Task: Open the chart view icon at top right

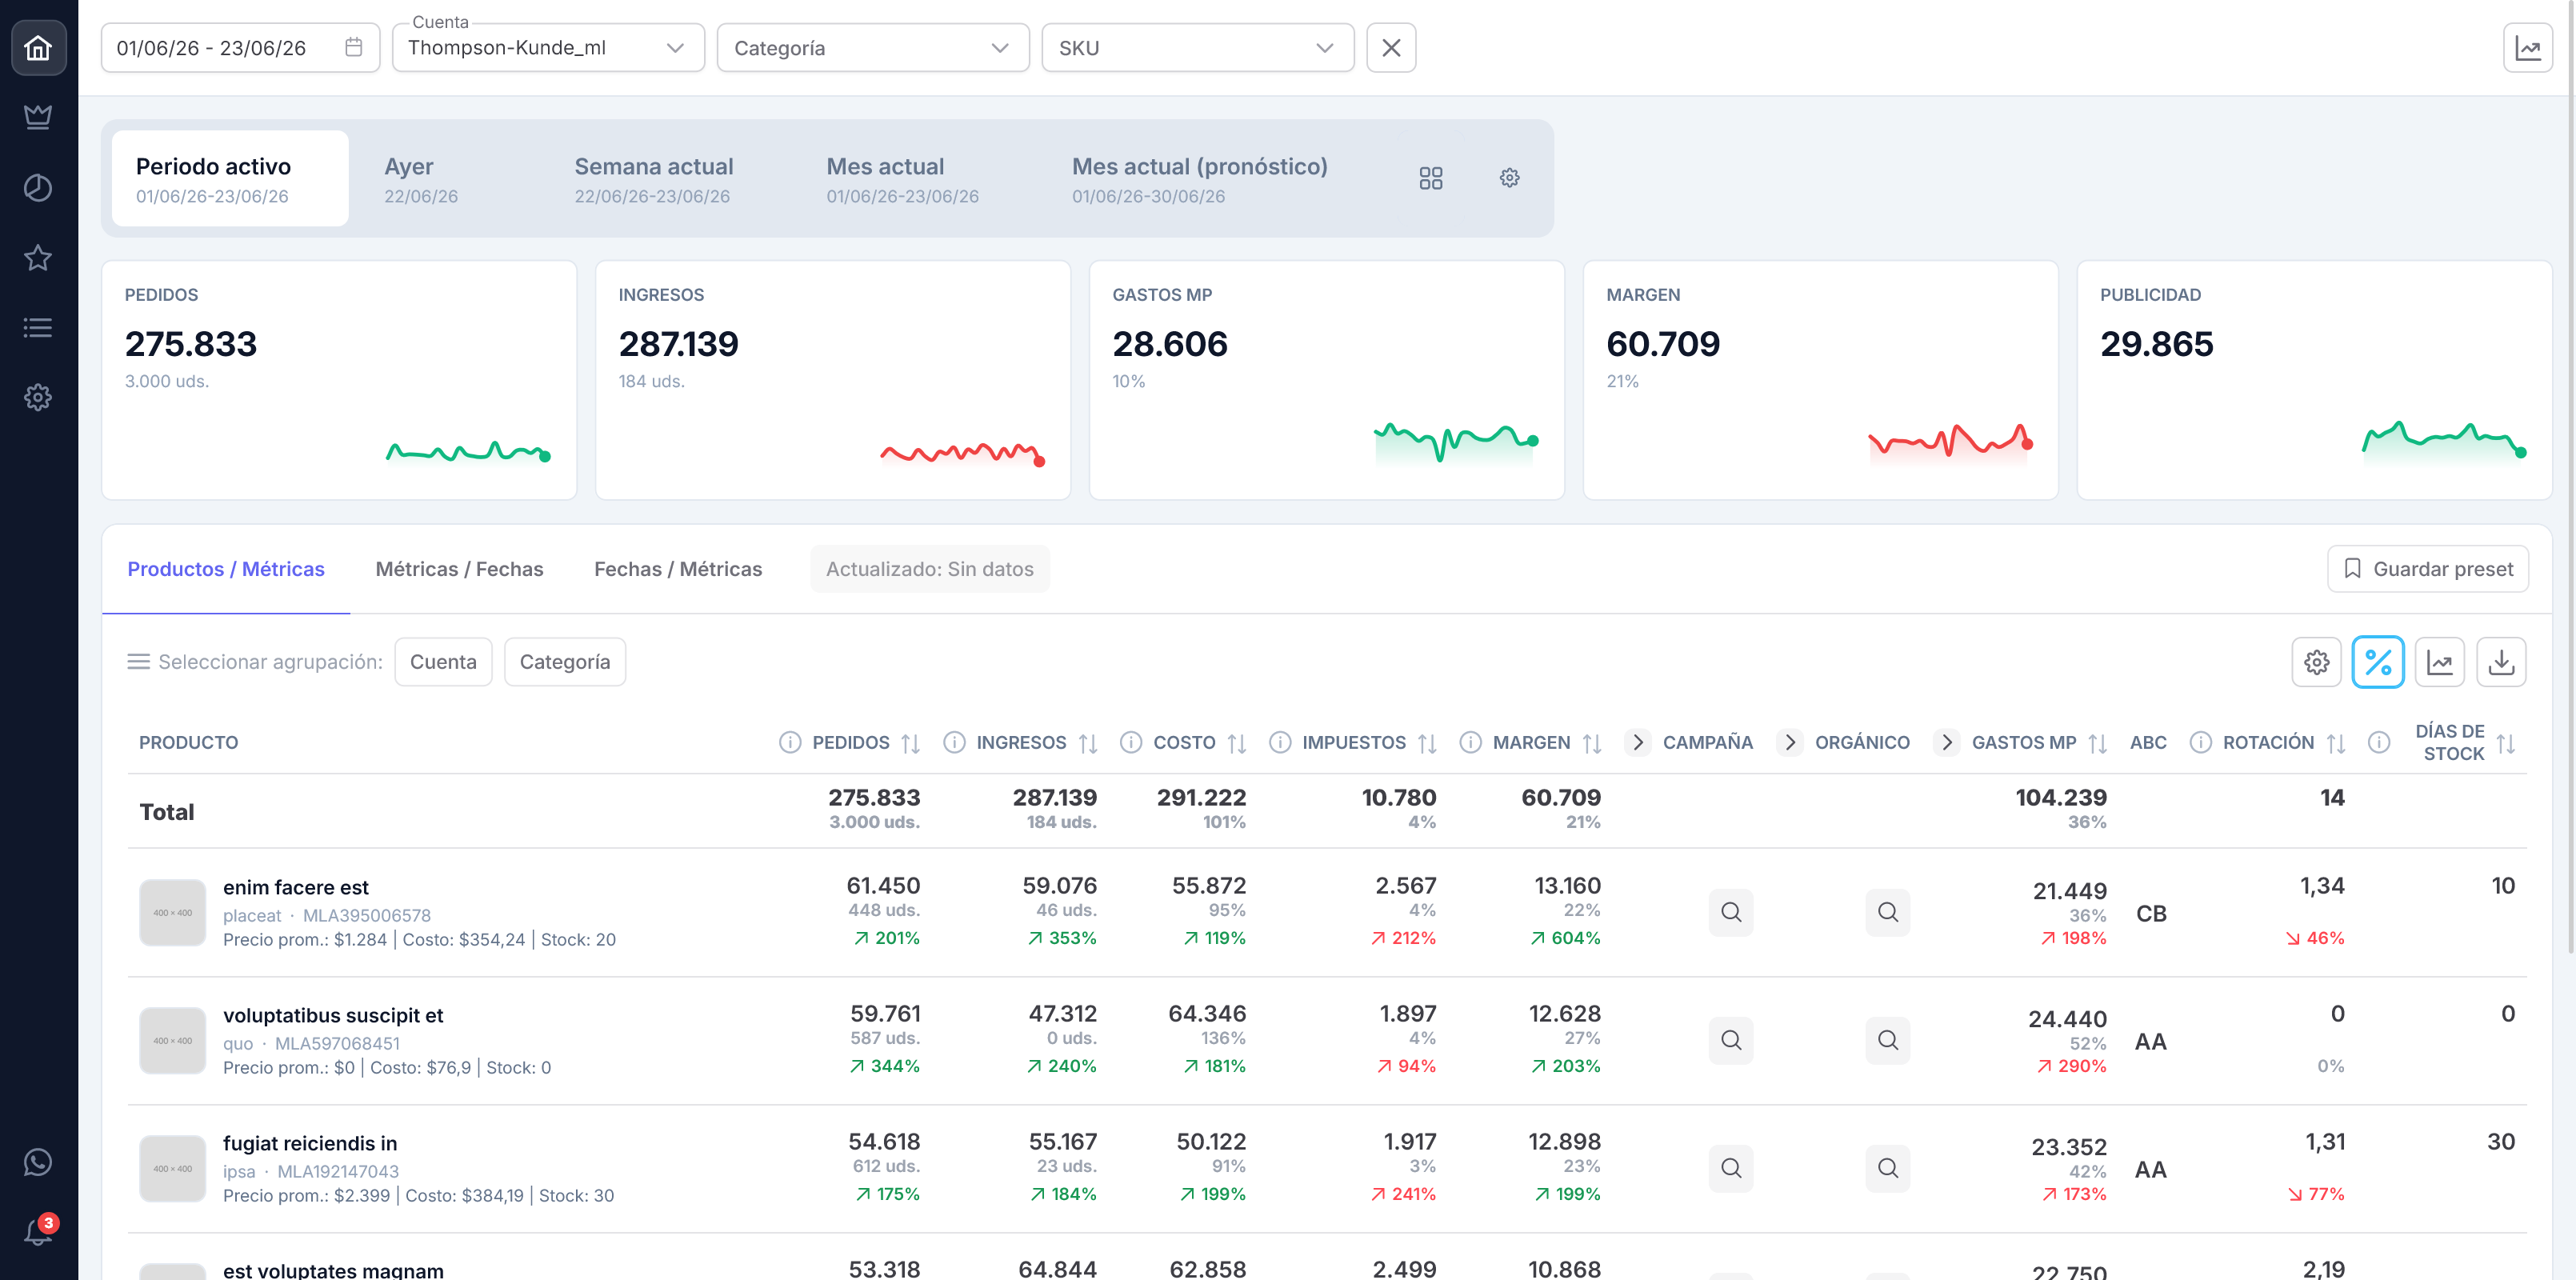Action: pos(2527,48)
